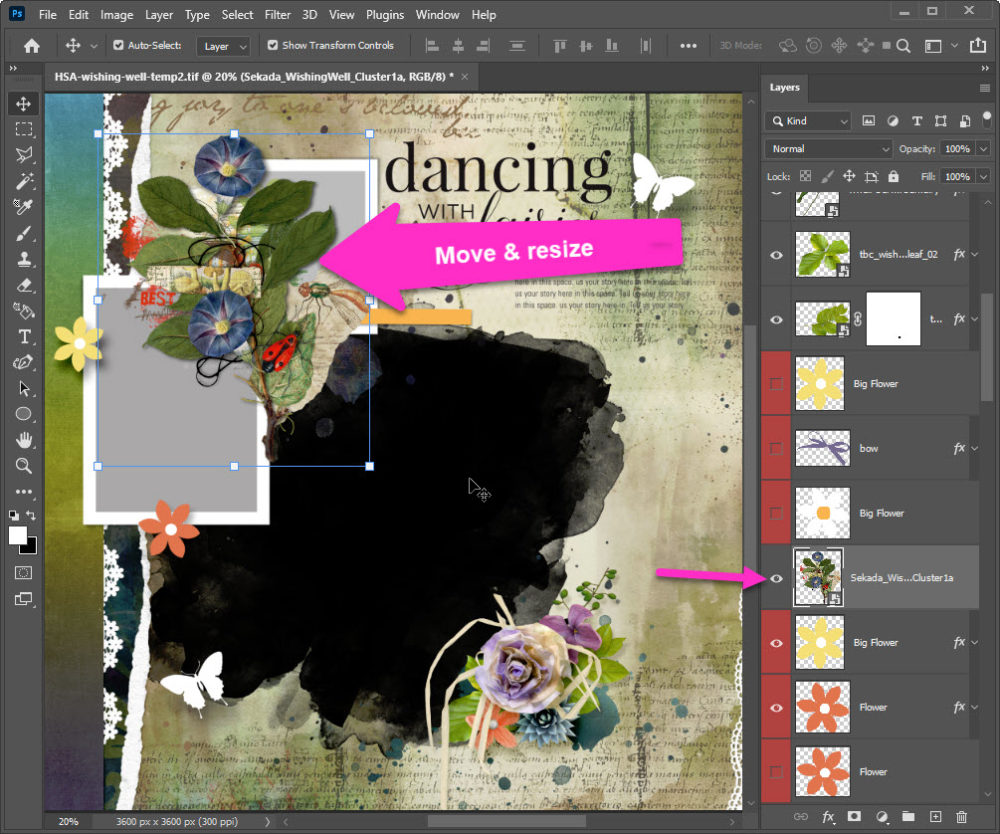Open the Auto-Select Layer dropdown
1000x834 pixels.
coord(223,46)
